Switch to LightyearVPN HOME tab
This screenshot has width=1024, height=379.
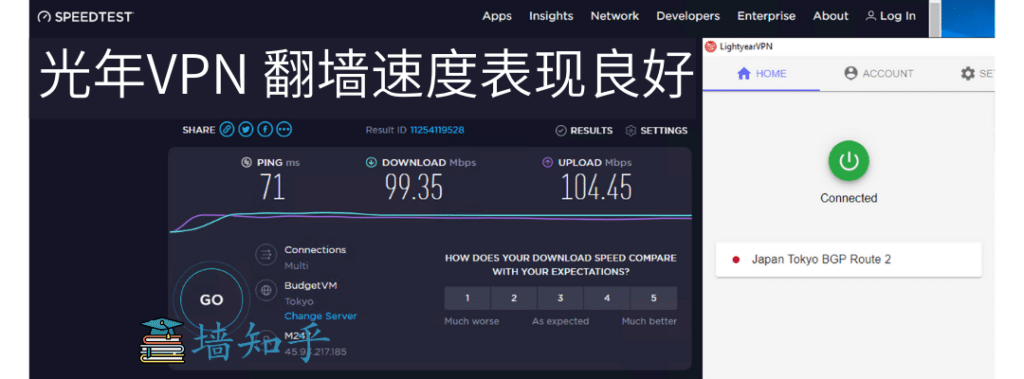(761, 74)
